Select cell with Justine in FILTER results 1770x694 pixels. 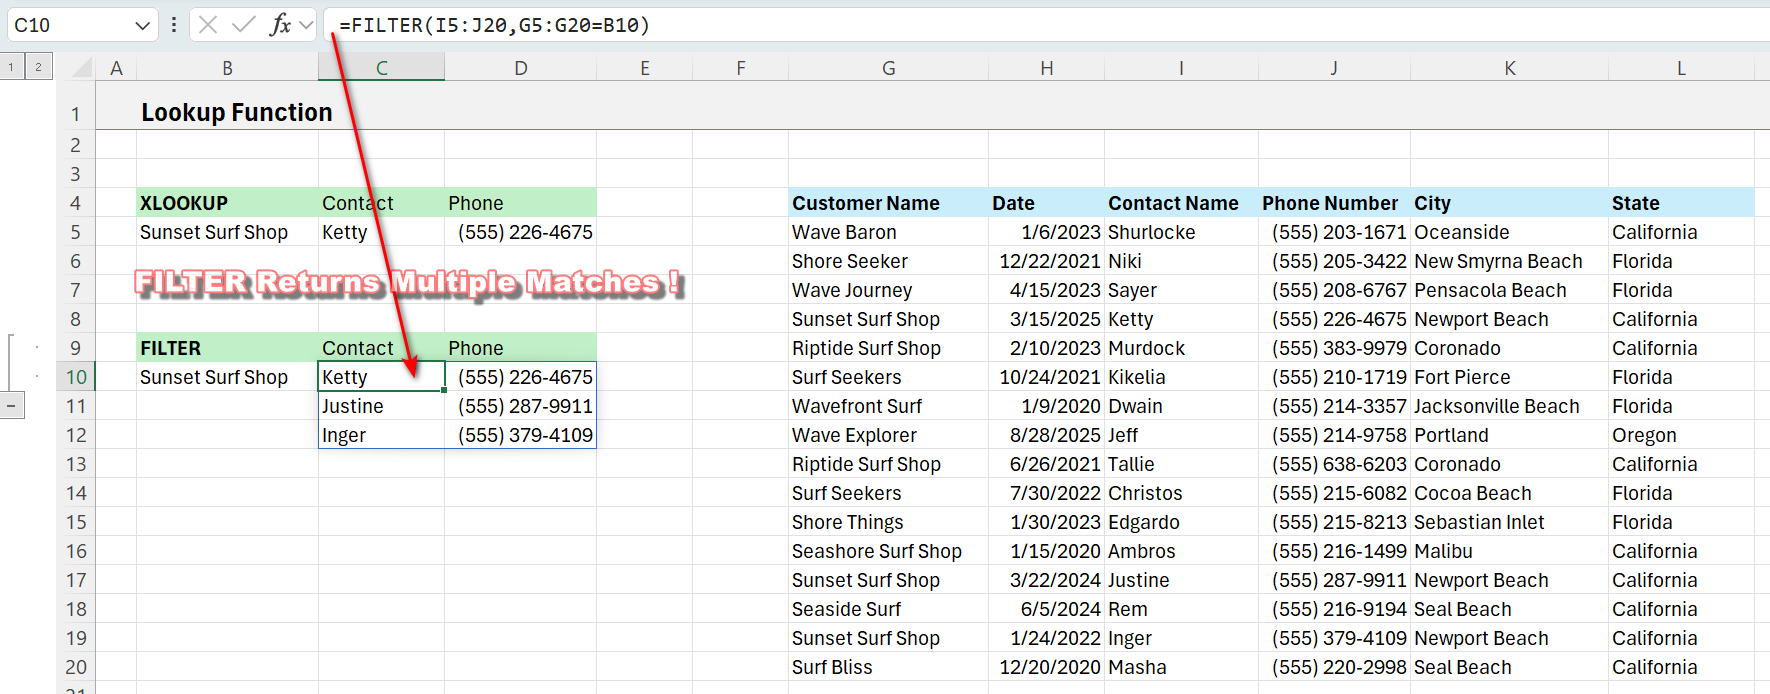380,406
